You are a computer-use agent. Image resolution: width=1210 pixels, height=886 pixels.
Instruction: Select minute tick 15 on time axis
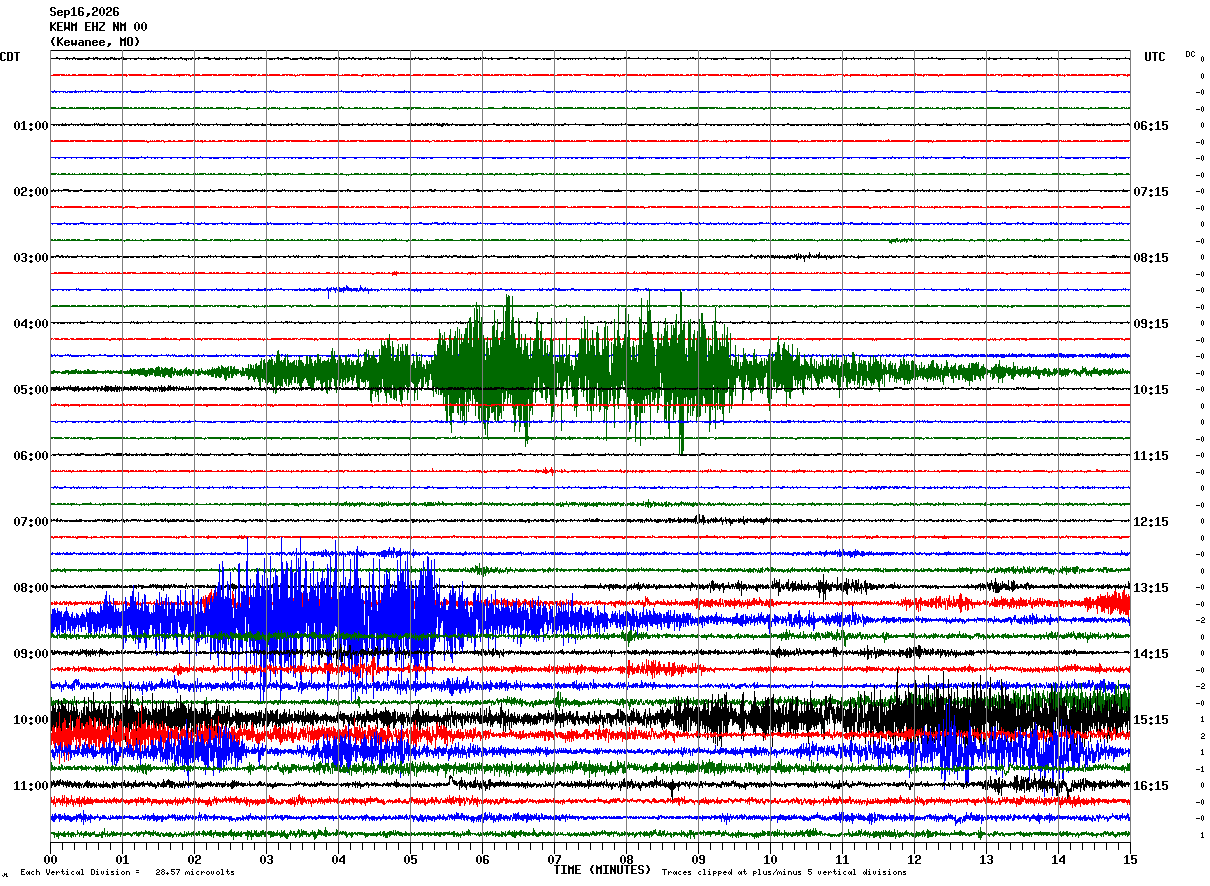[x=1129, y=859]
